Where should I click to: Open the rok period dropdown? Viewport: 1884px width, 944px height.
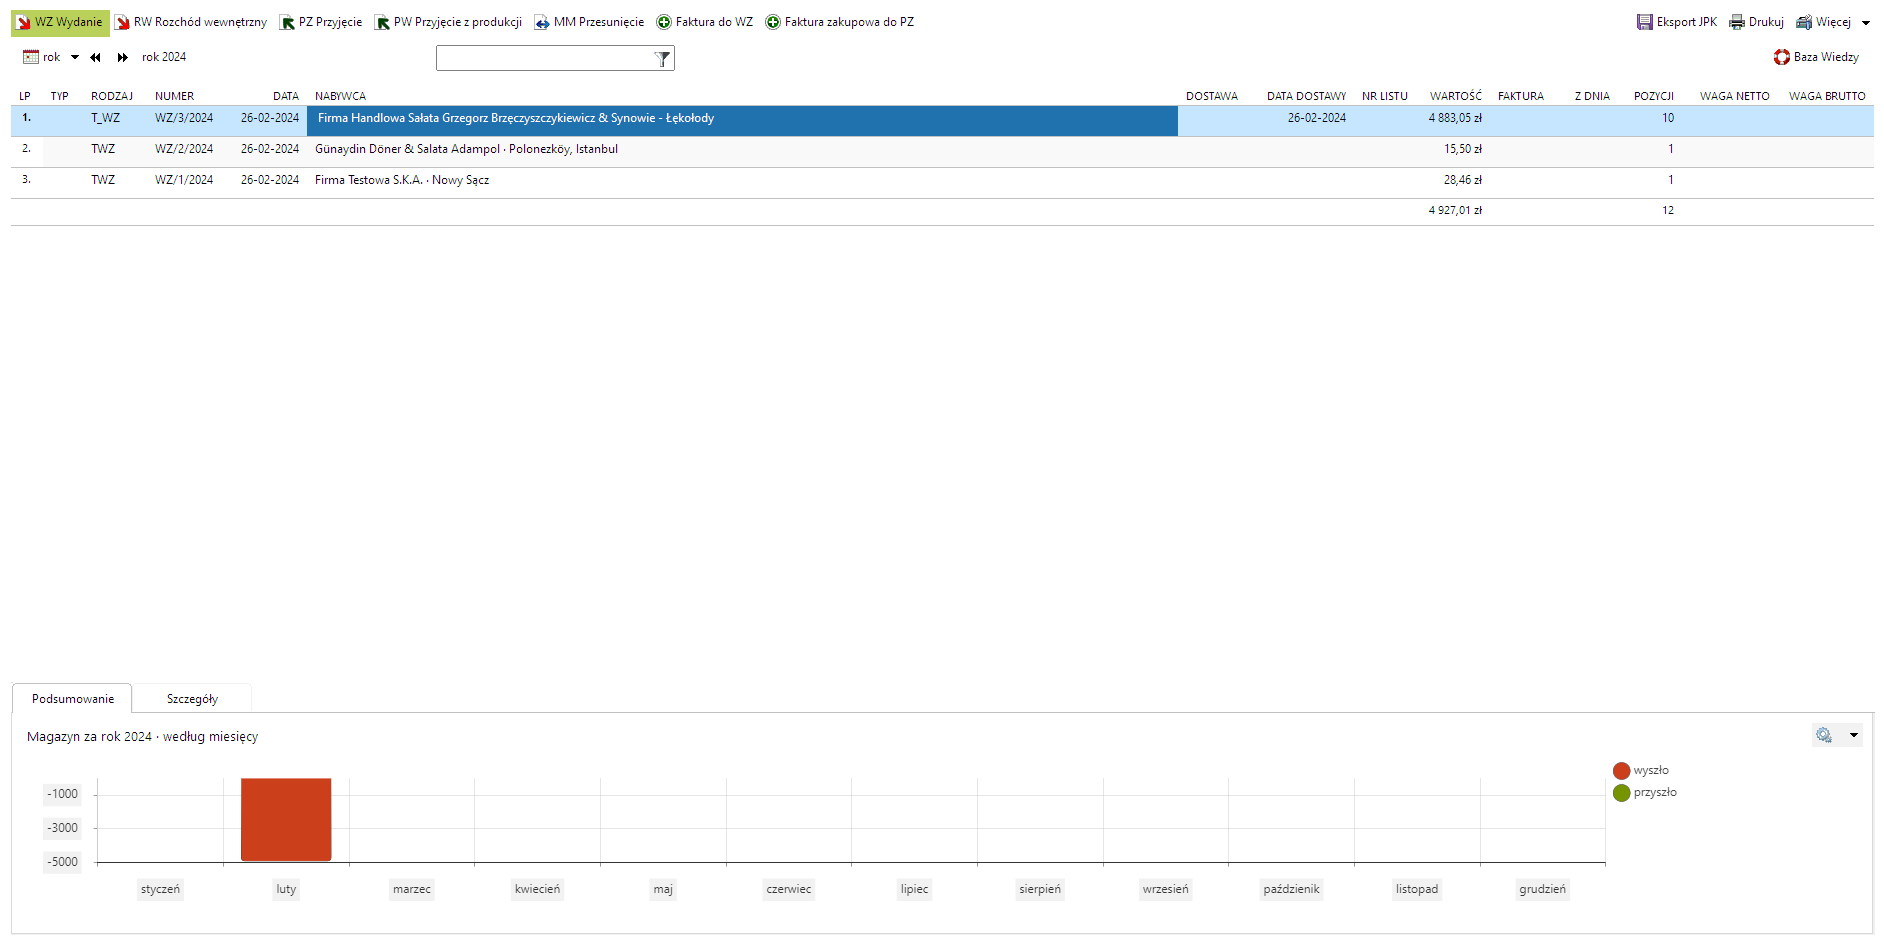(x=75, y=57)
